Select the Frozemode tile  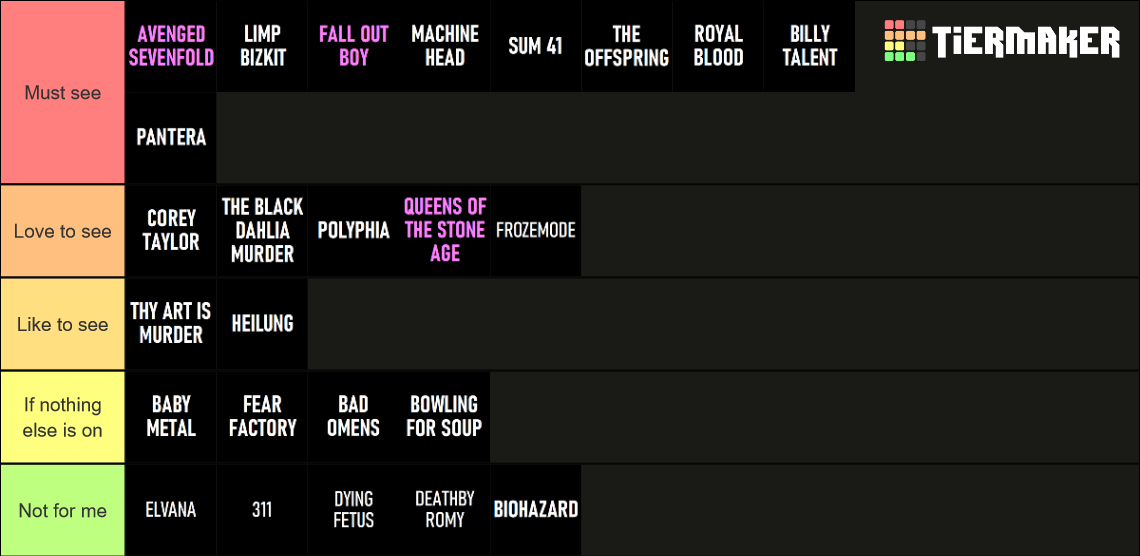(x=536, y=230)
